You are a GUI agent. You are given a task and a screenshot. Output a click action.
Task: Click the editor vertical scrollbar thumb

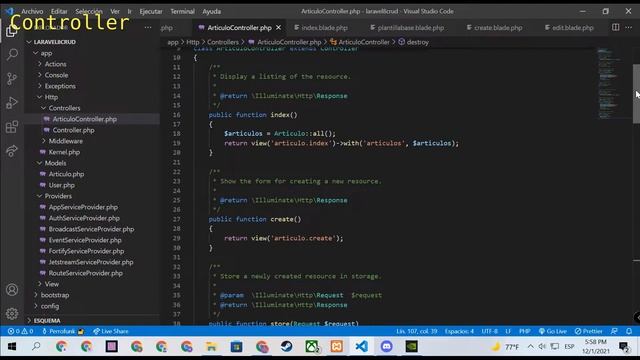(636, 93)
